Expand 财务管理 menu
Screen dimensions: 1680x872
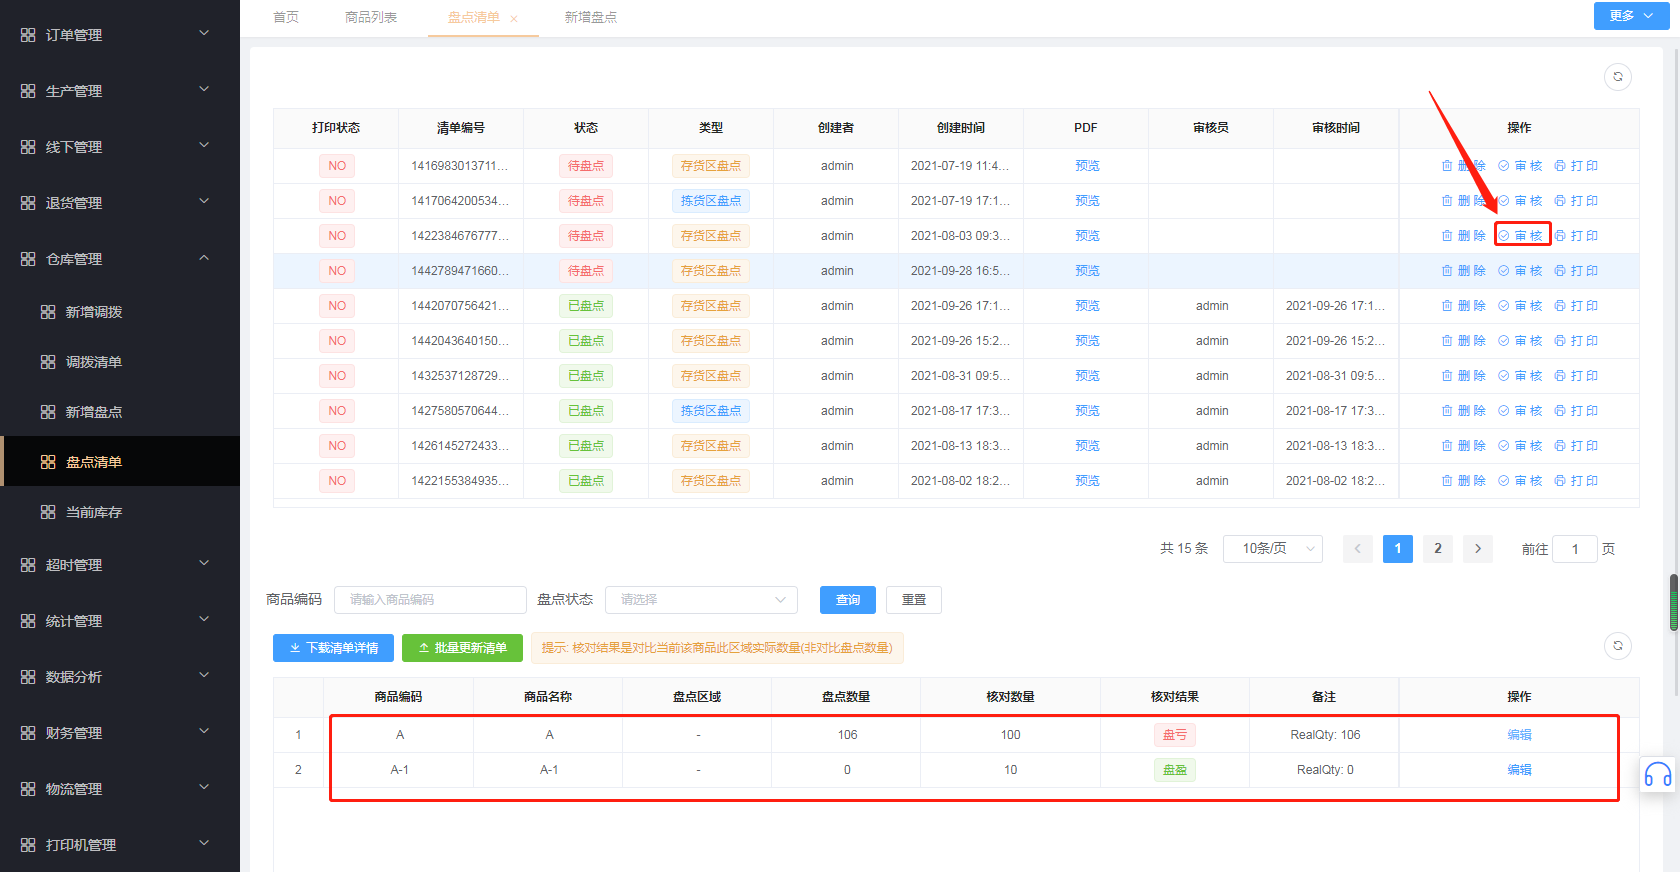[x=120, y=733]
